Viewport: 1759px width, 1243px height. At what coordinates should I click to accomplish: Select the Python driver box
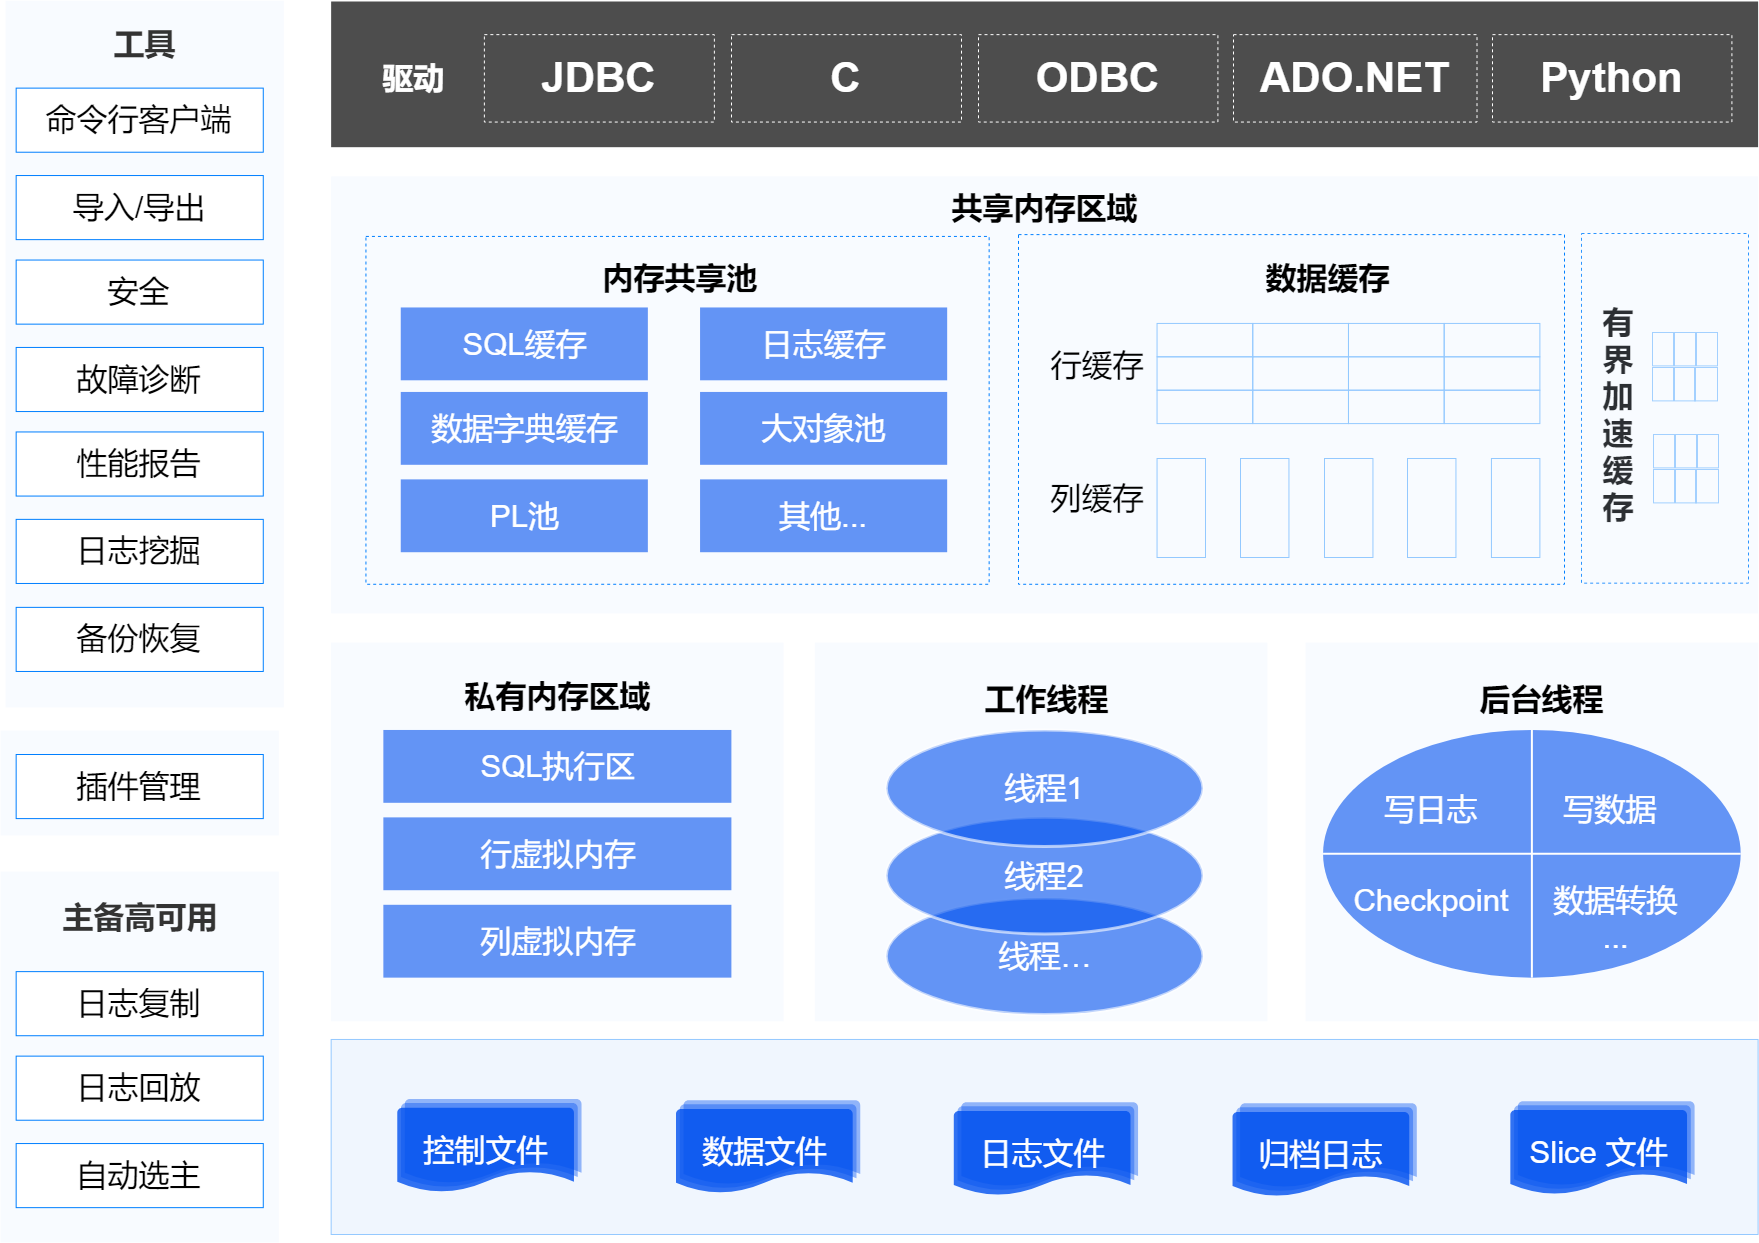point(1611,78)
